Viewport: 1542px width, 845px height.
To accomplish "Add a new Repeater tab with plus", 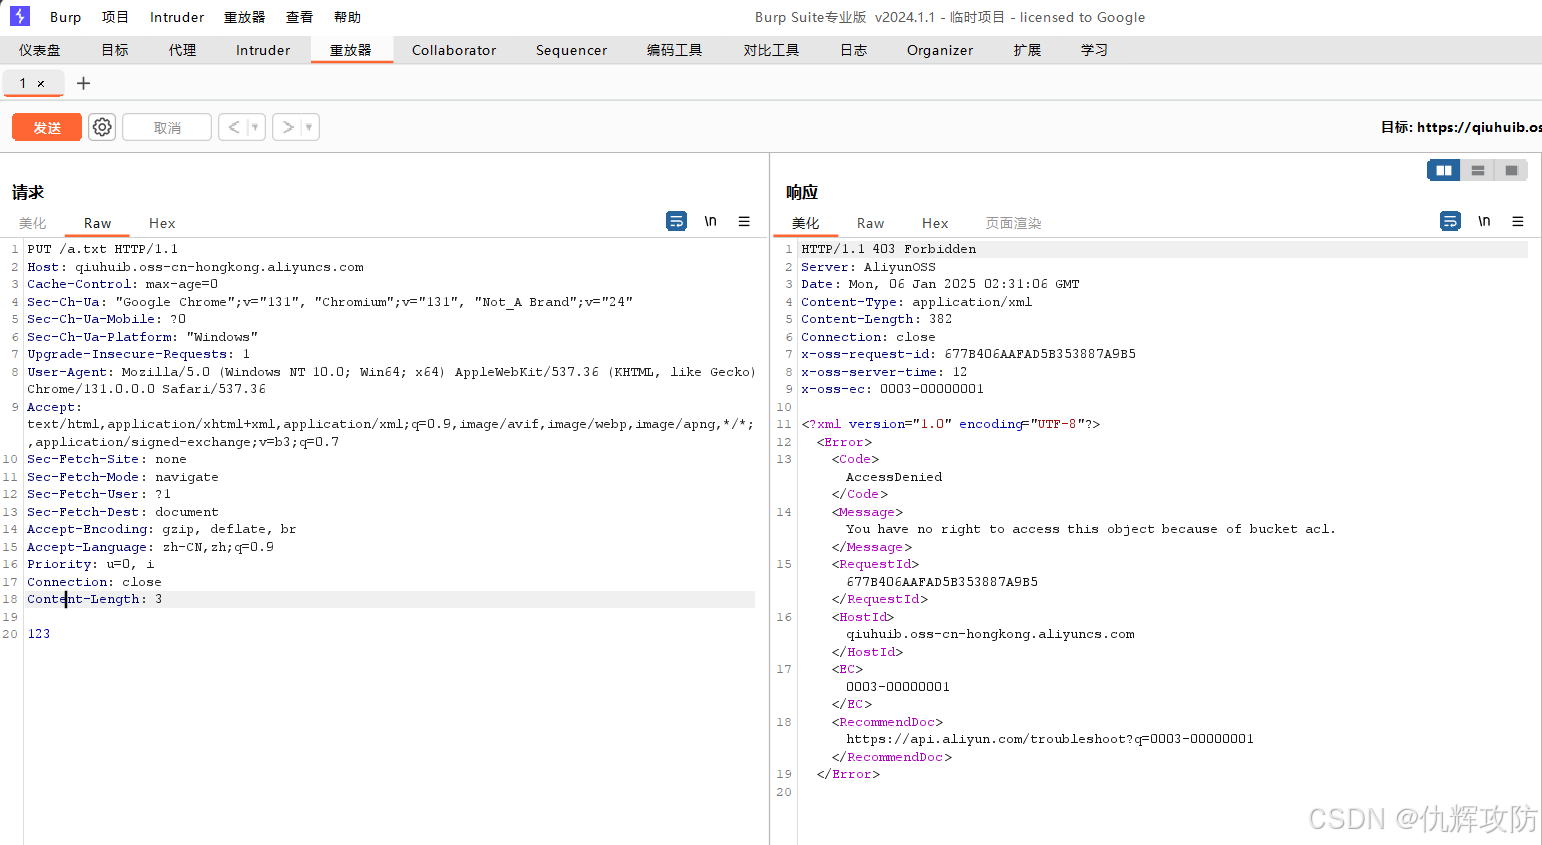I will [x=84, y=83].
